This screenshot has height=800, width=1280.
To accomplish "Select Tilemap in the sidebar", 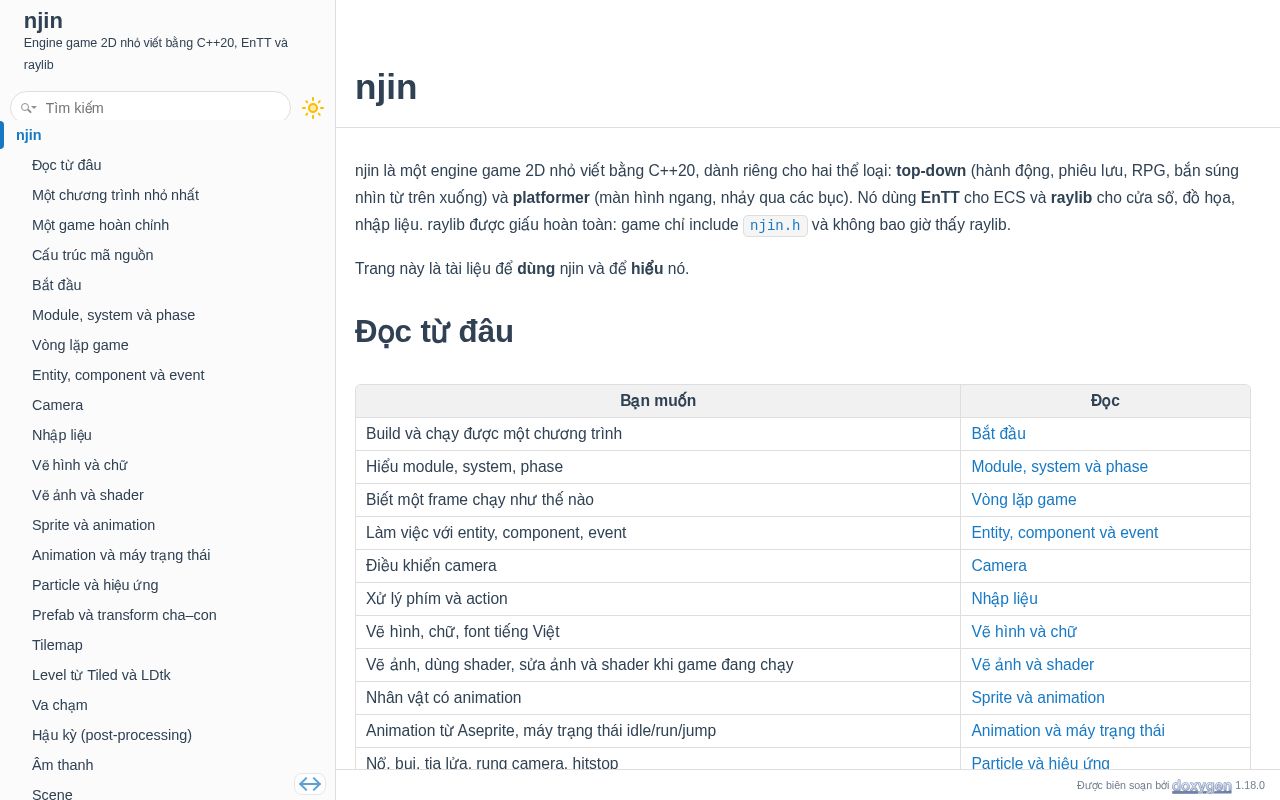I will tap(58, 645).
